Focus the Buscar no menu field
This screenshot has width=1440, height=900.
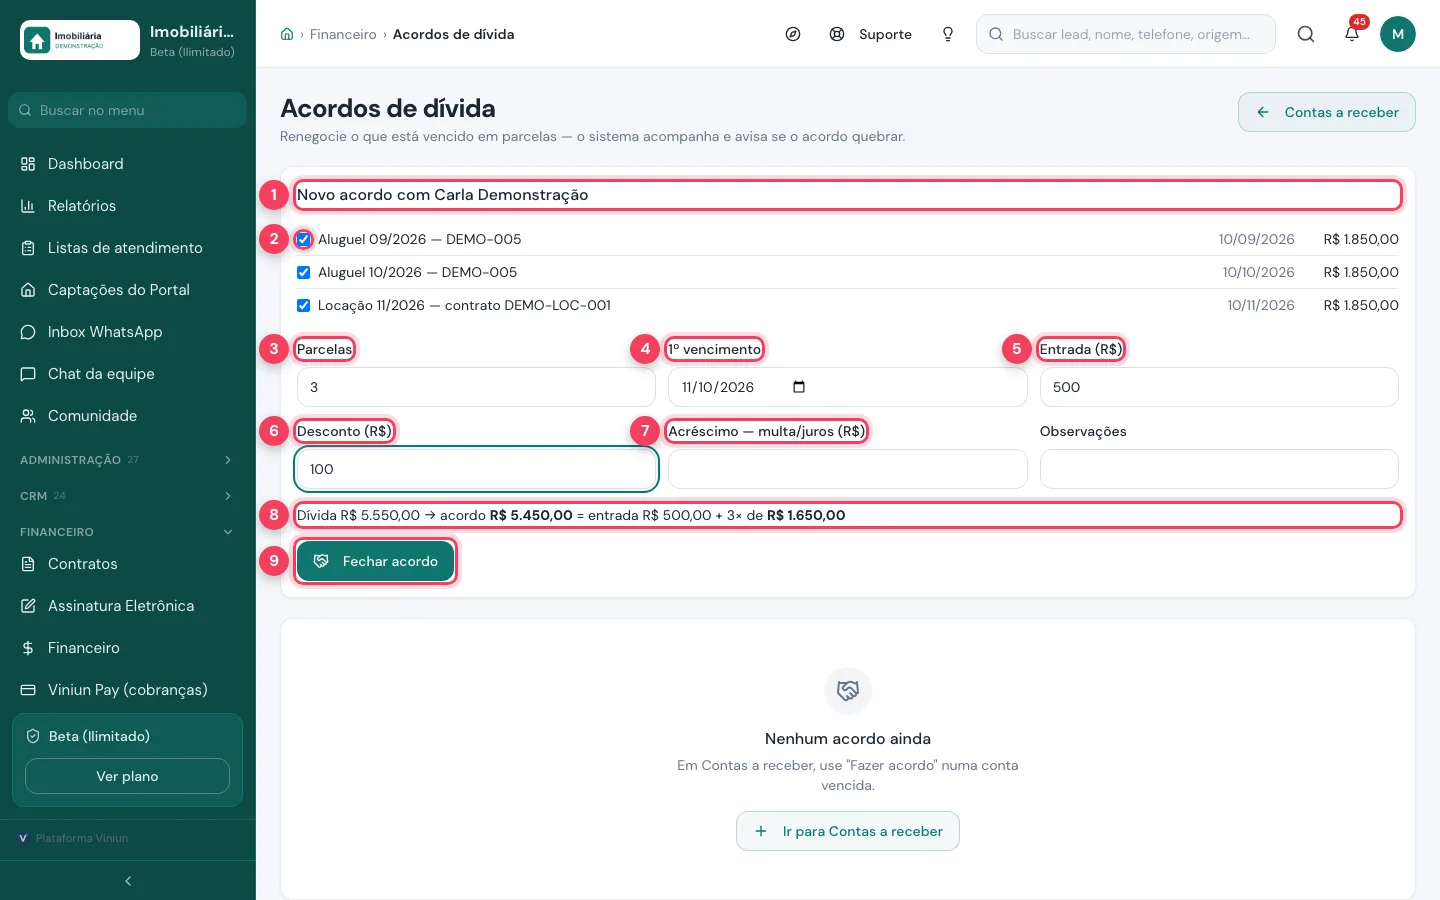[128, 110]
